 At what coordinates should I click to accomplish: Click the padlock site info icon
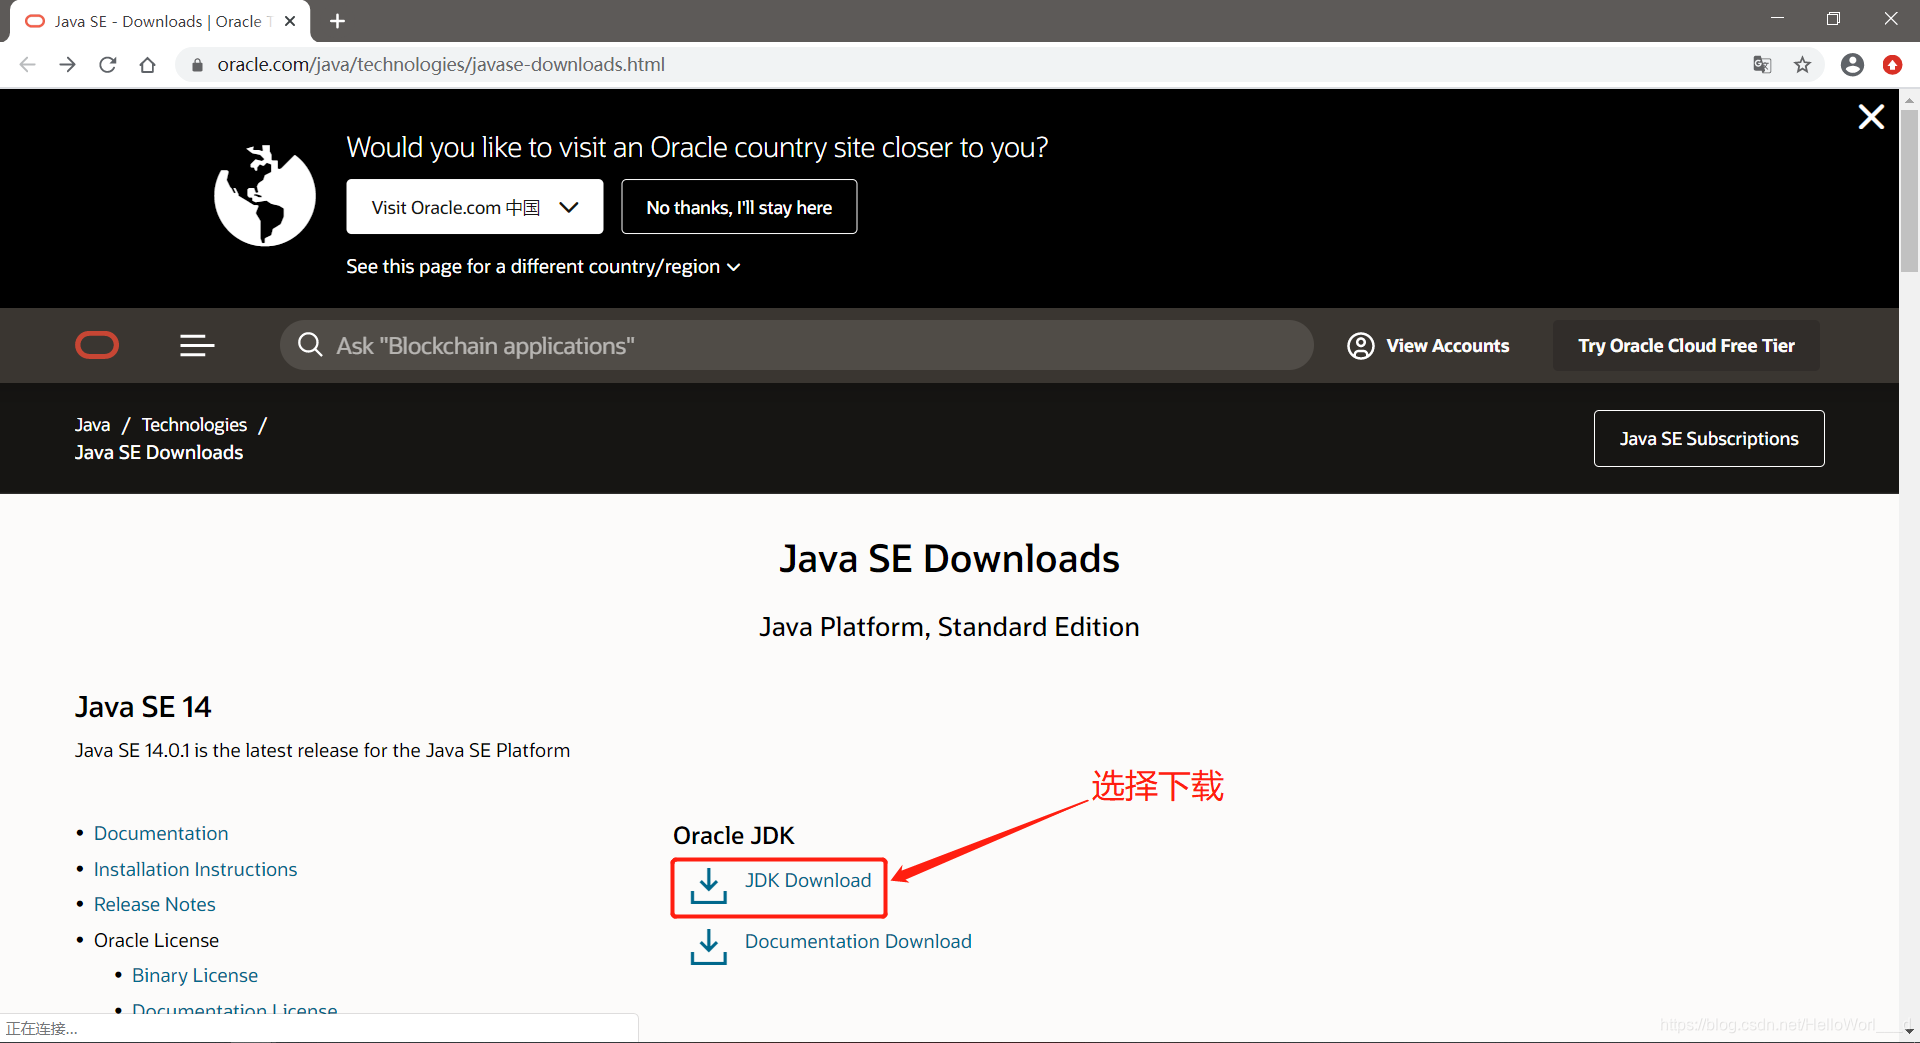tap(197, 65)
